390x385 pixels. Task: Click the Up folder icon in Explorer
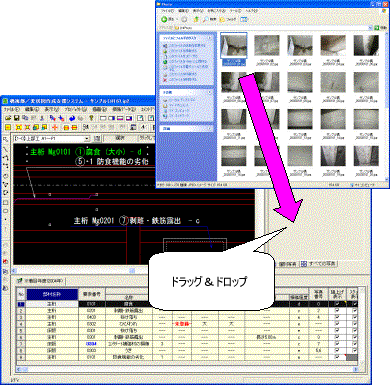coord(196,19)
